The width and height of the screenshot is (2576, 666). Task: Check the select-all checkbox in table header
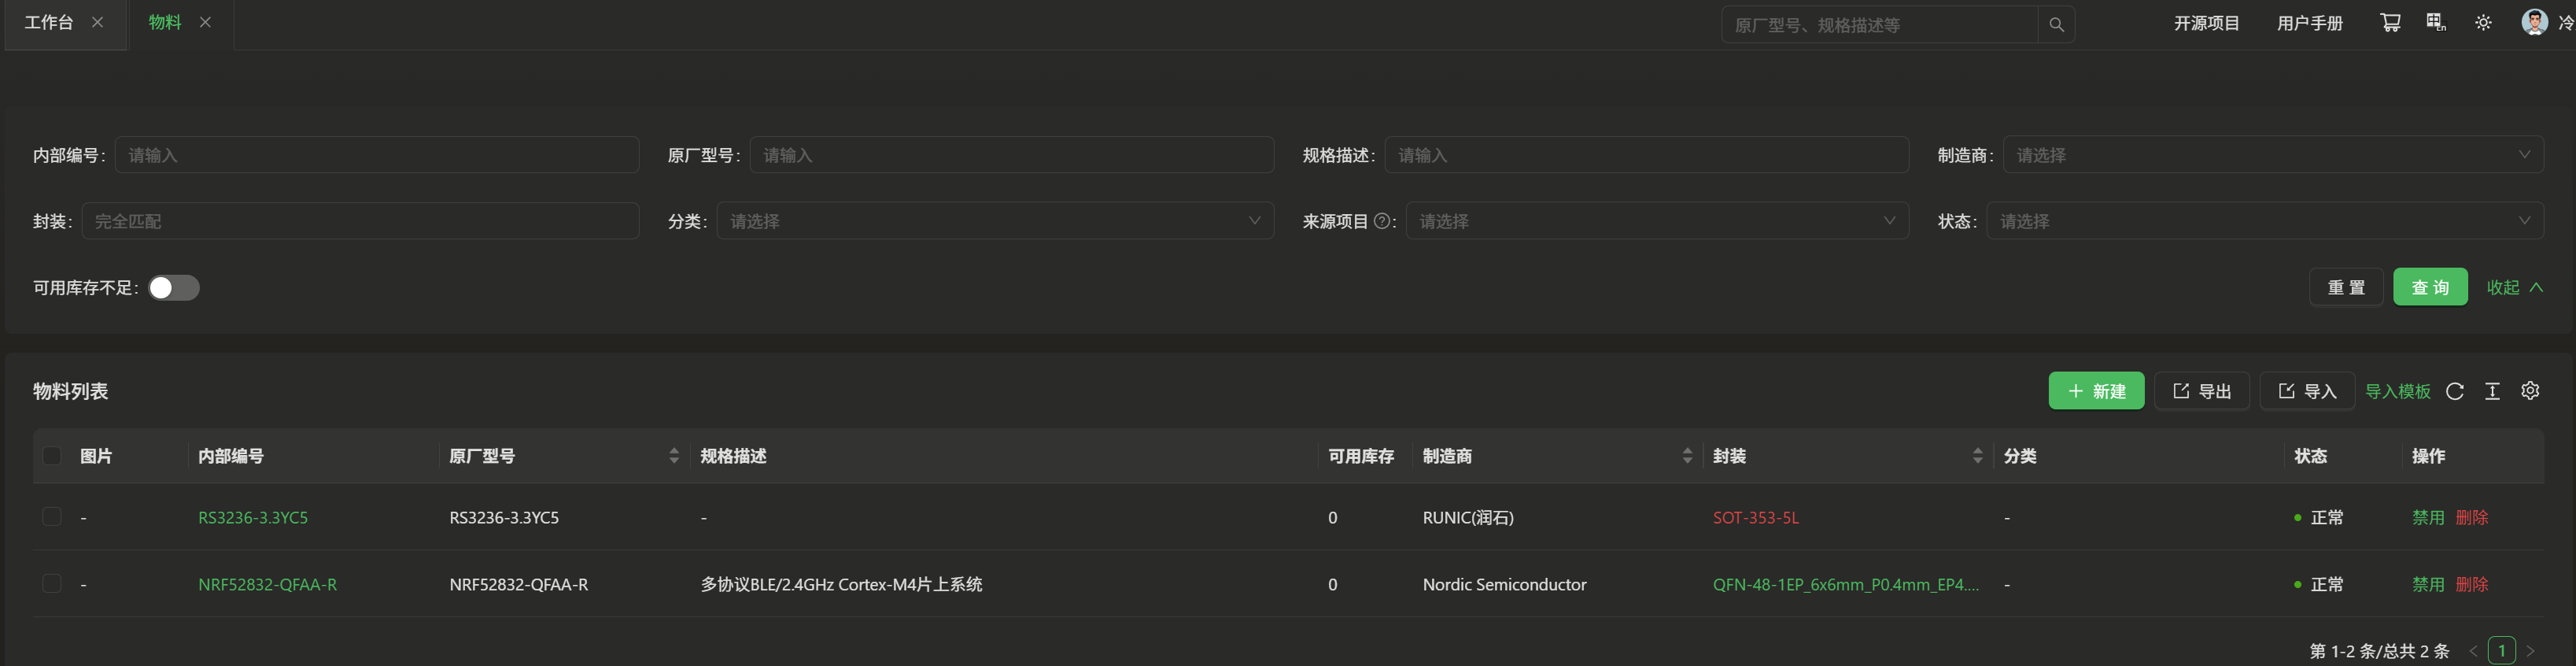click(x=52, y=456)
